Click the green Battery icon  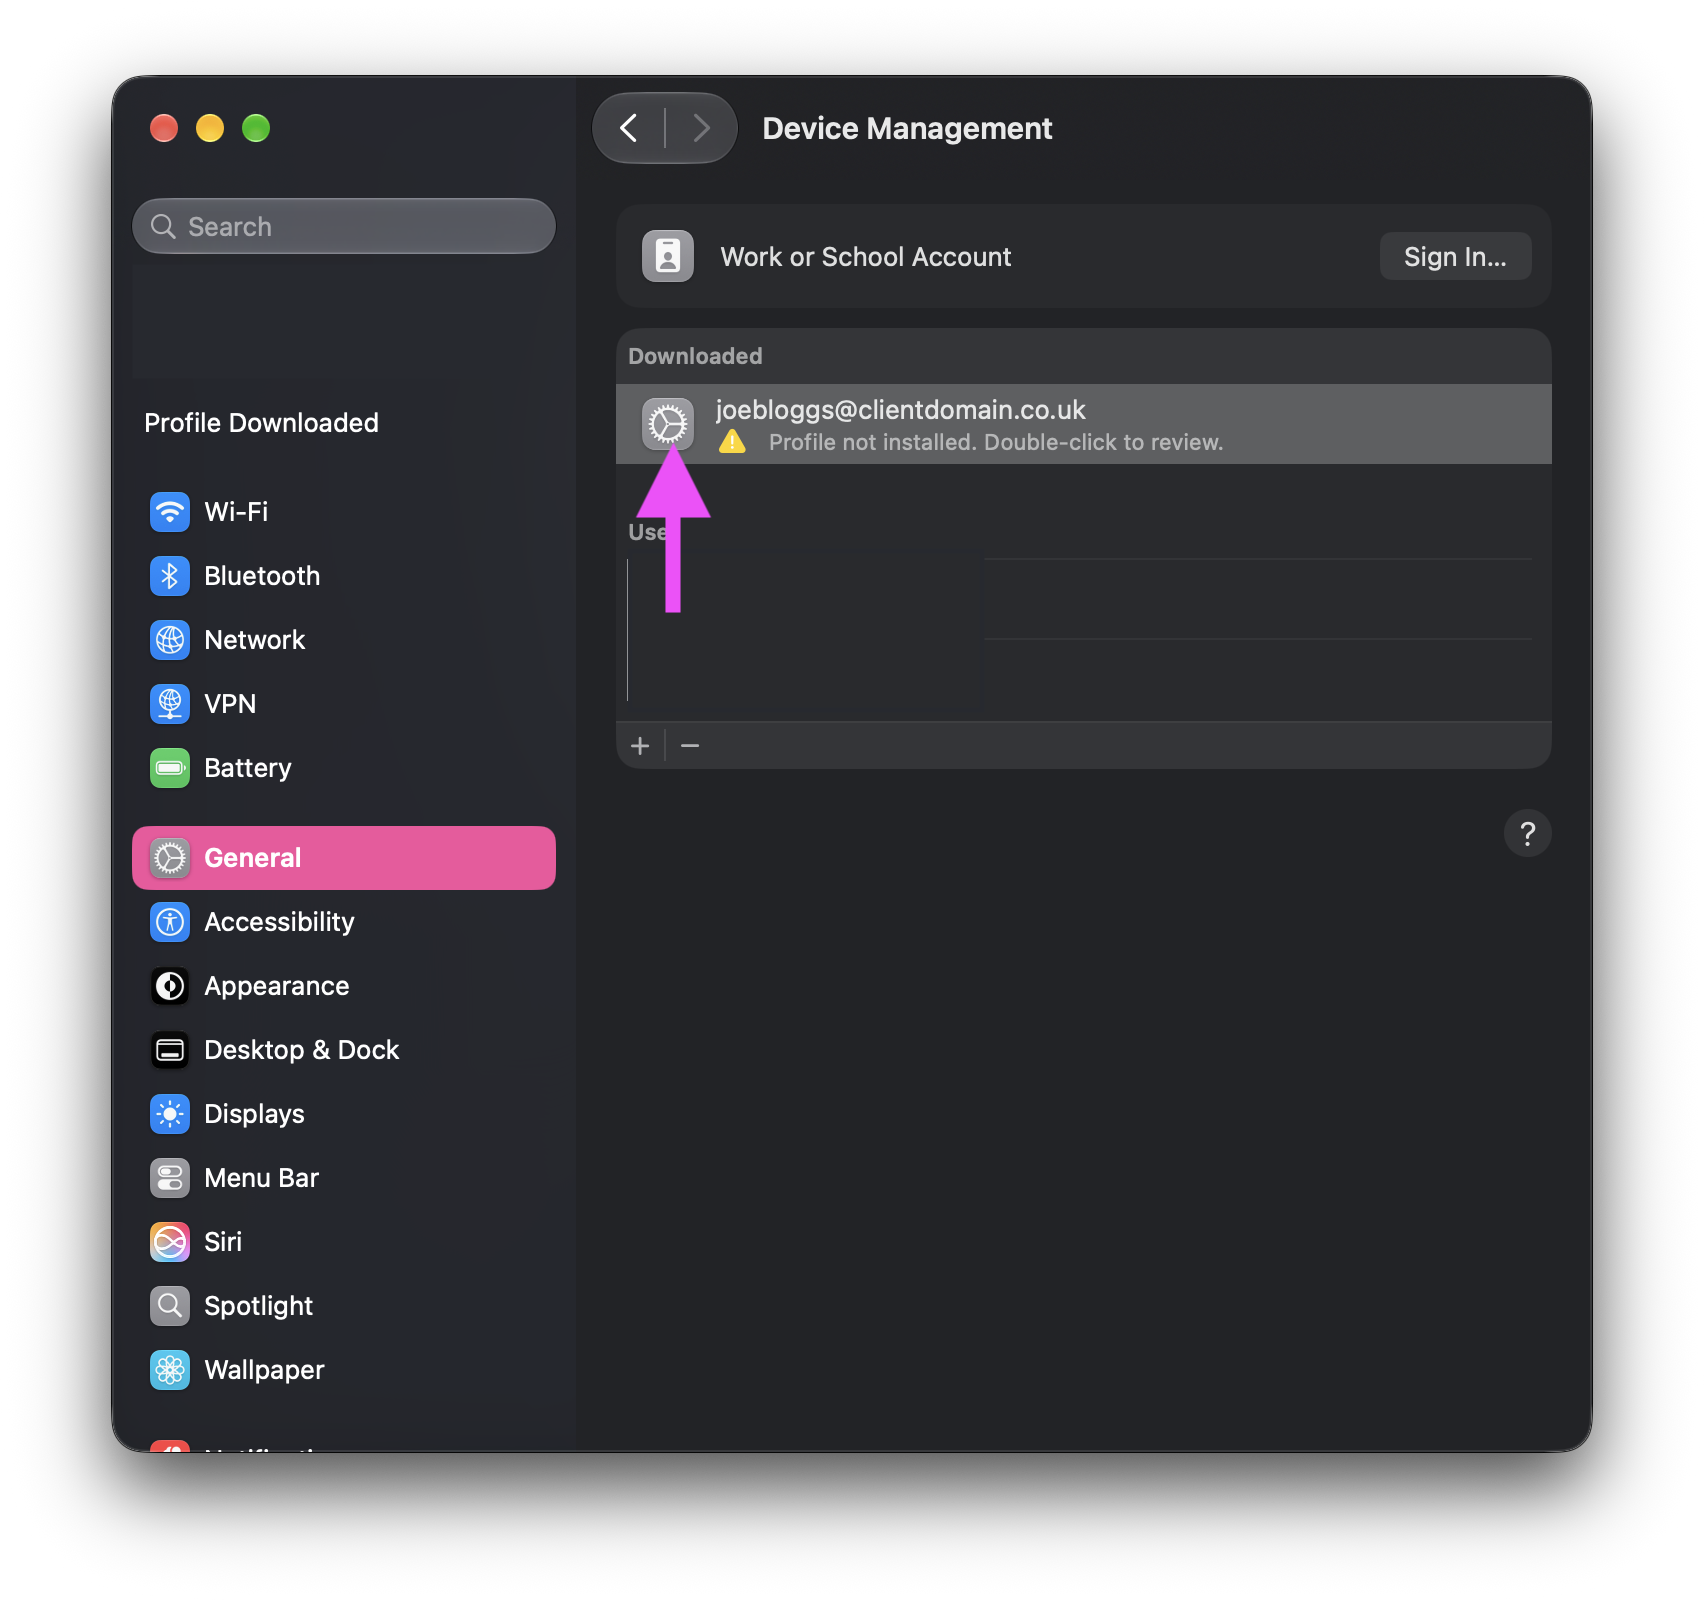[170, 768]
